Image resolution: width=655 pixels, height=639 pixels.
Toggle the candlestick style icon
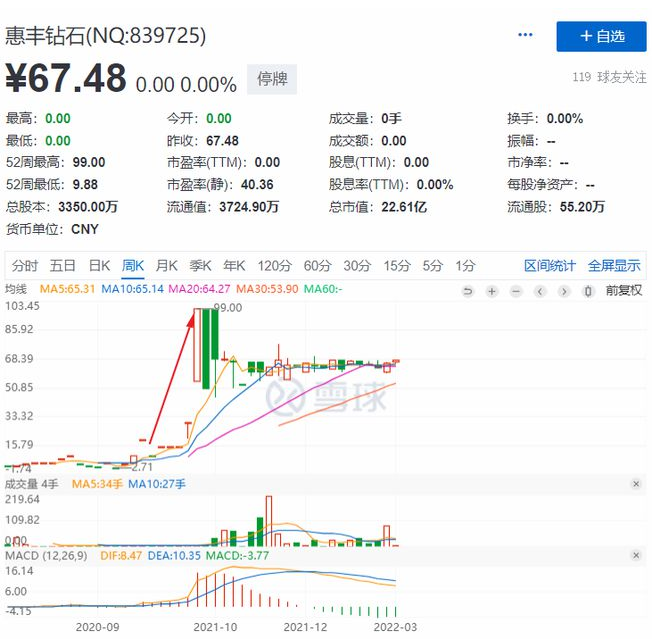(588, 291)
